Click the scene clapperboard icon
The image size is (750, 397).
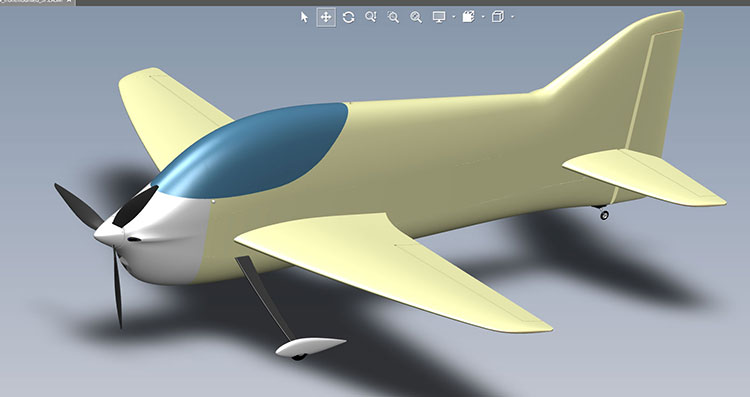tap(468, 17)
